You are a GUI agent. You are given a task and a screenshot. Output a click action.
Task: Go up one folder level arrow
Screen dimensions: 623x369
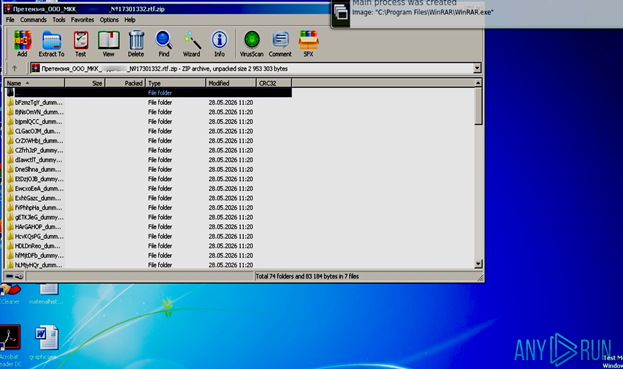point(15,68)
